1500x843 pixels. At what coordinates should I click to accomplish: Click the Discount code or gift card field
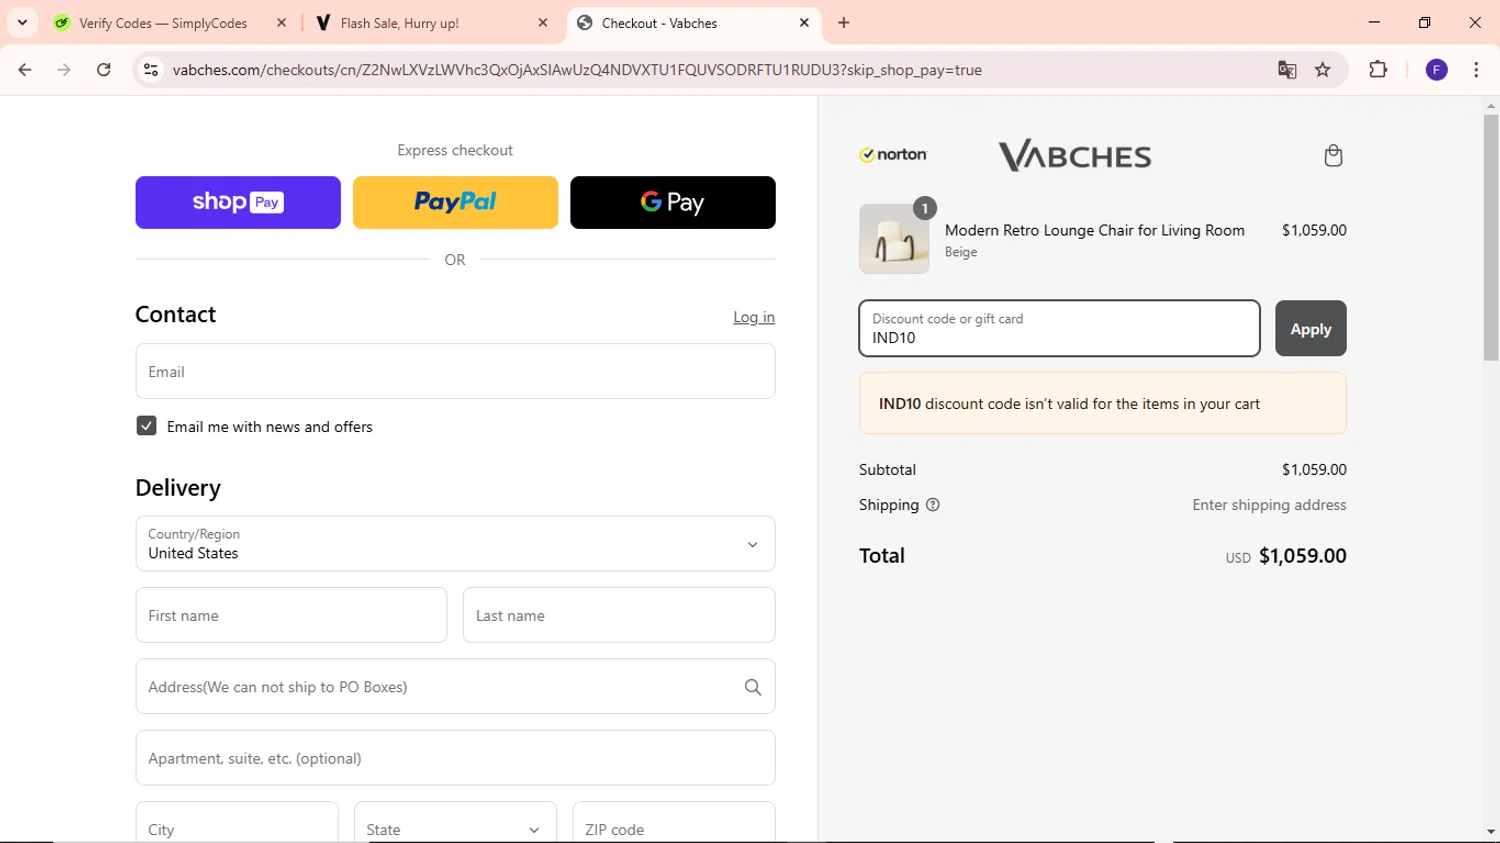pos(1059,328)
